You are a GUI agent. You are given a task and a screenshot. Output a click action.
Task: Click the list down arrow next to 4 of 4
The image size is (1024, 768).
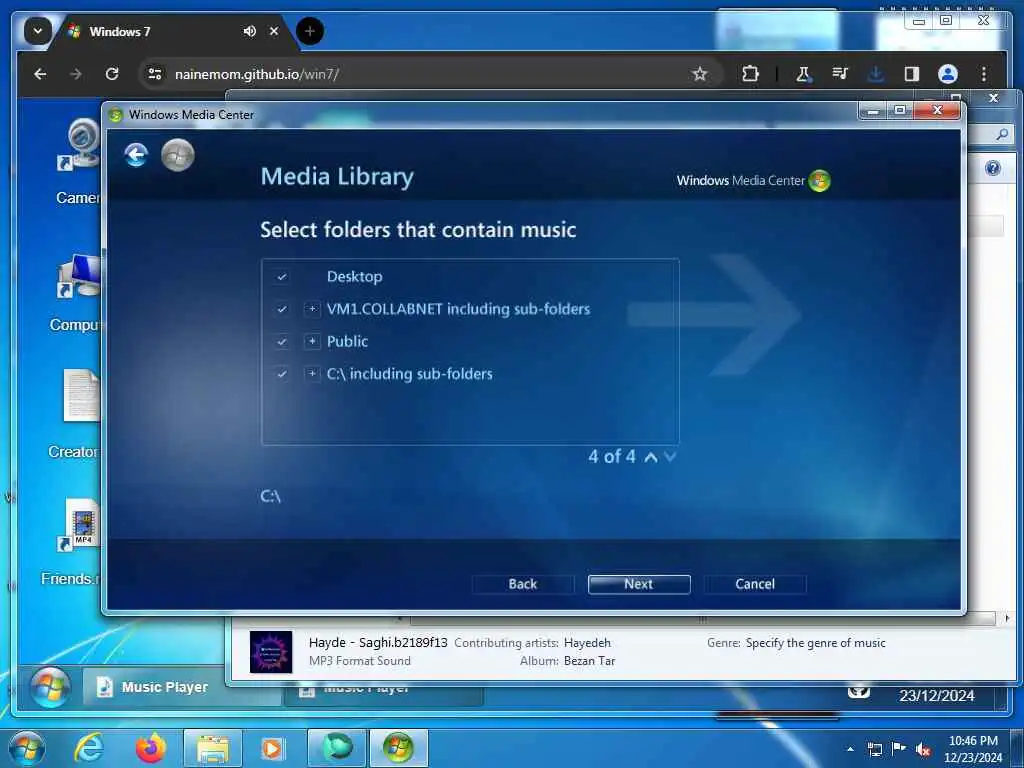click(670, 457)
